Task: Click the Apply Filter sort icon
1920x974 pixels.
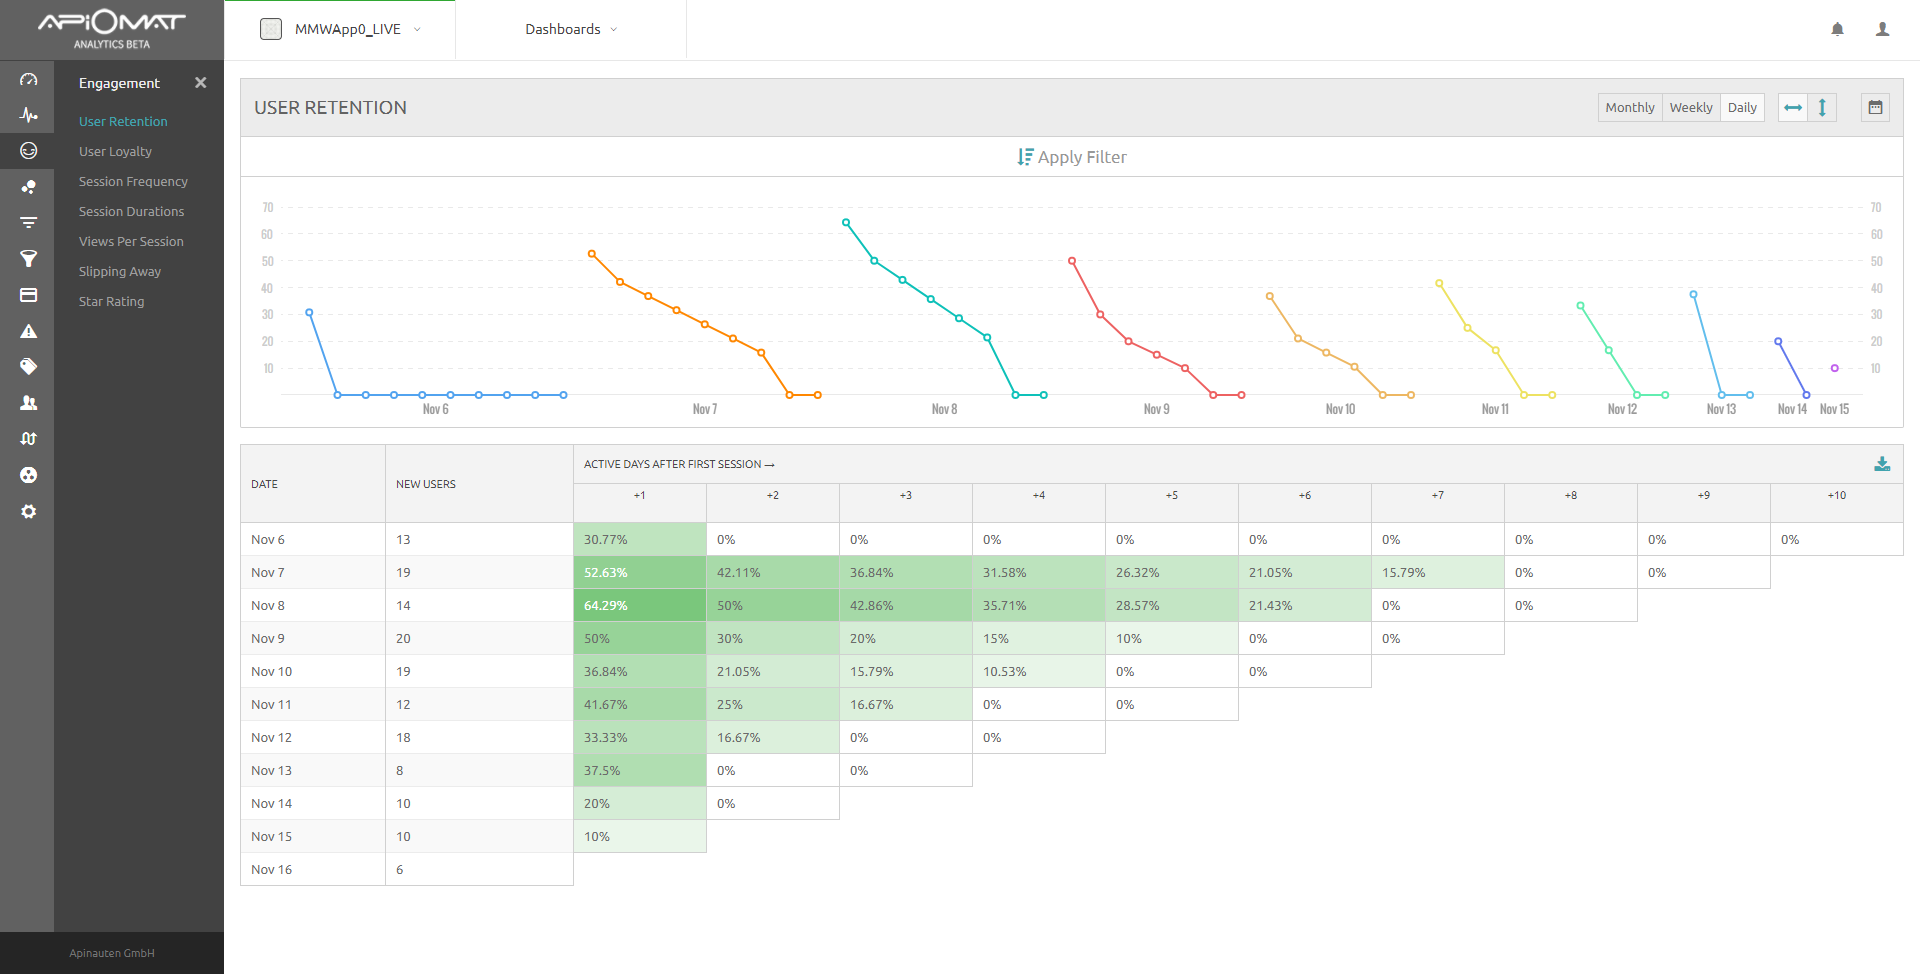Action: tap(1025, 157)
